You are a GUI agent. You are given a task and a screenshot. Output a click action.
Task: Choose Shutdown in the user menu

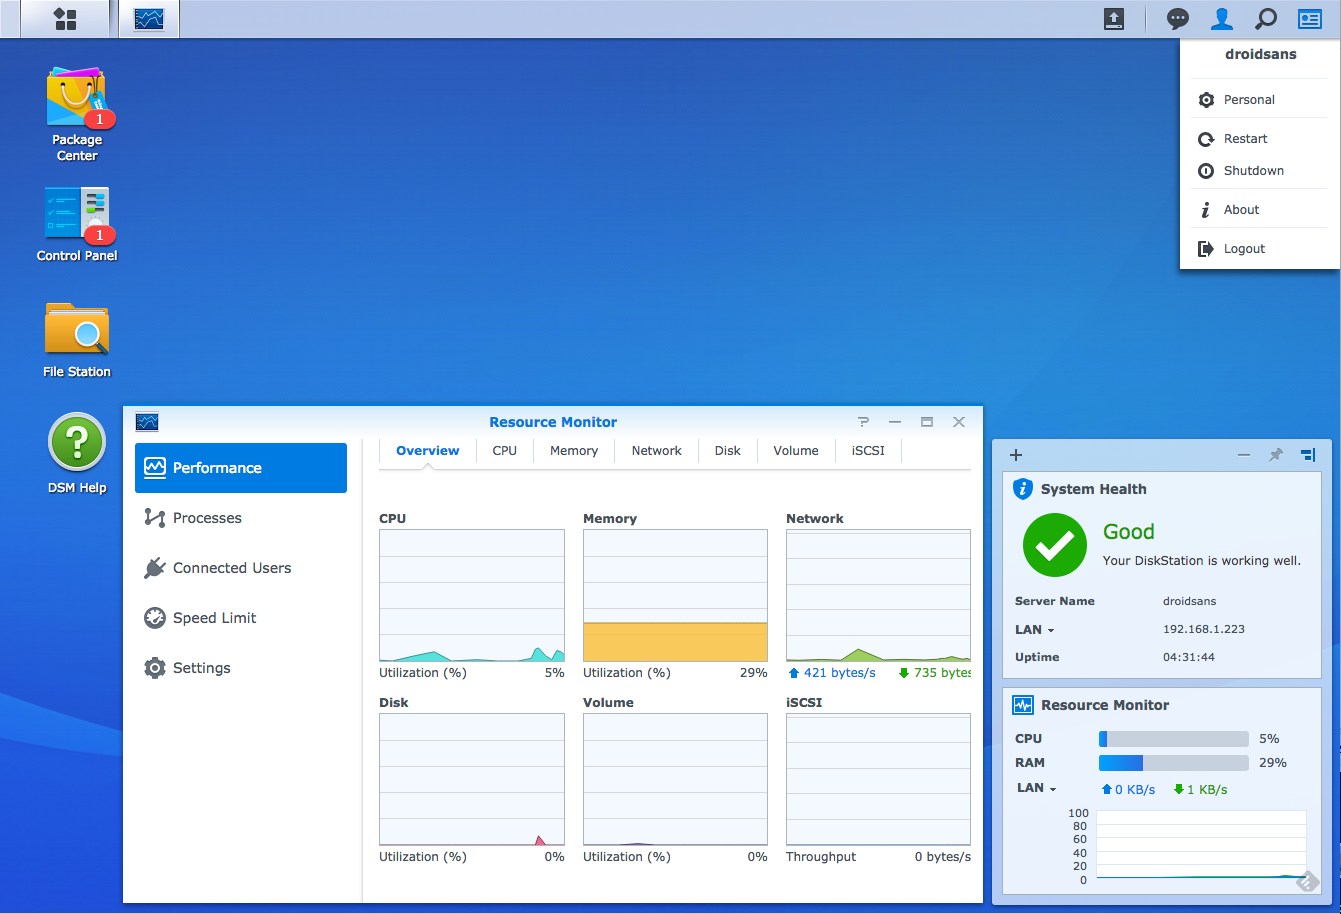click(x=1260, y=171)
